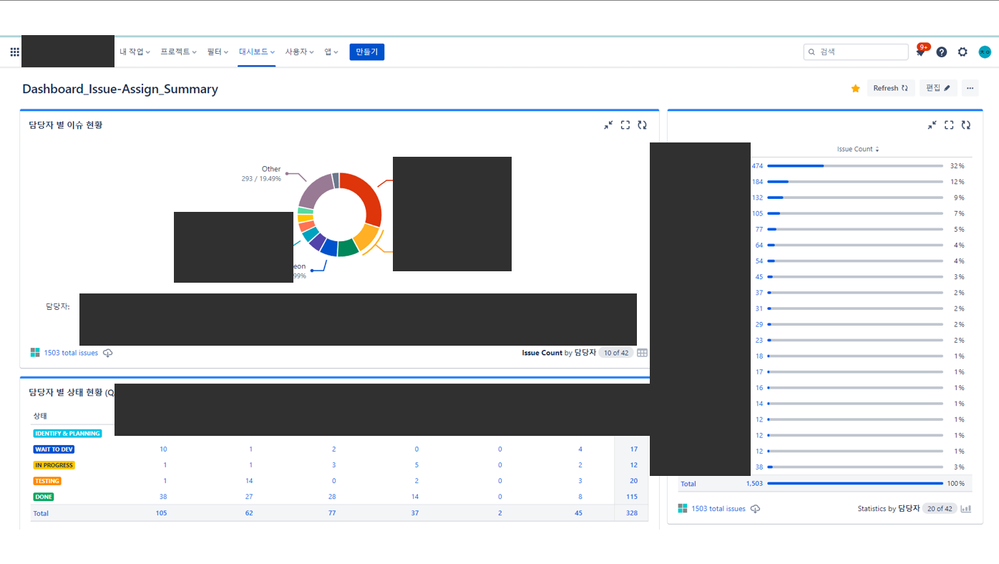999x564 pixels.
Task: Click the 32% progress bar for 474 issues
Action: click(x=854, y=166)
